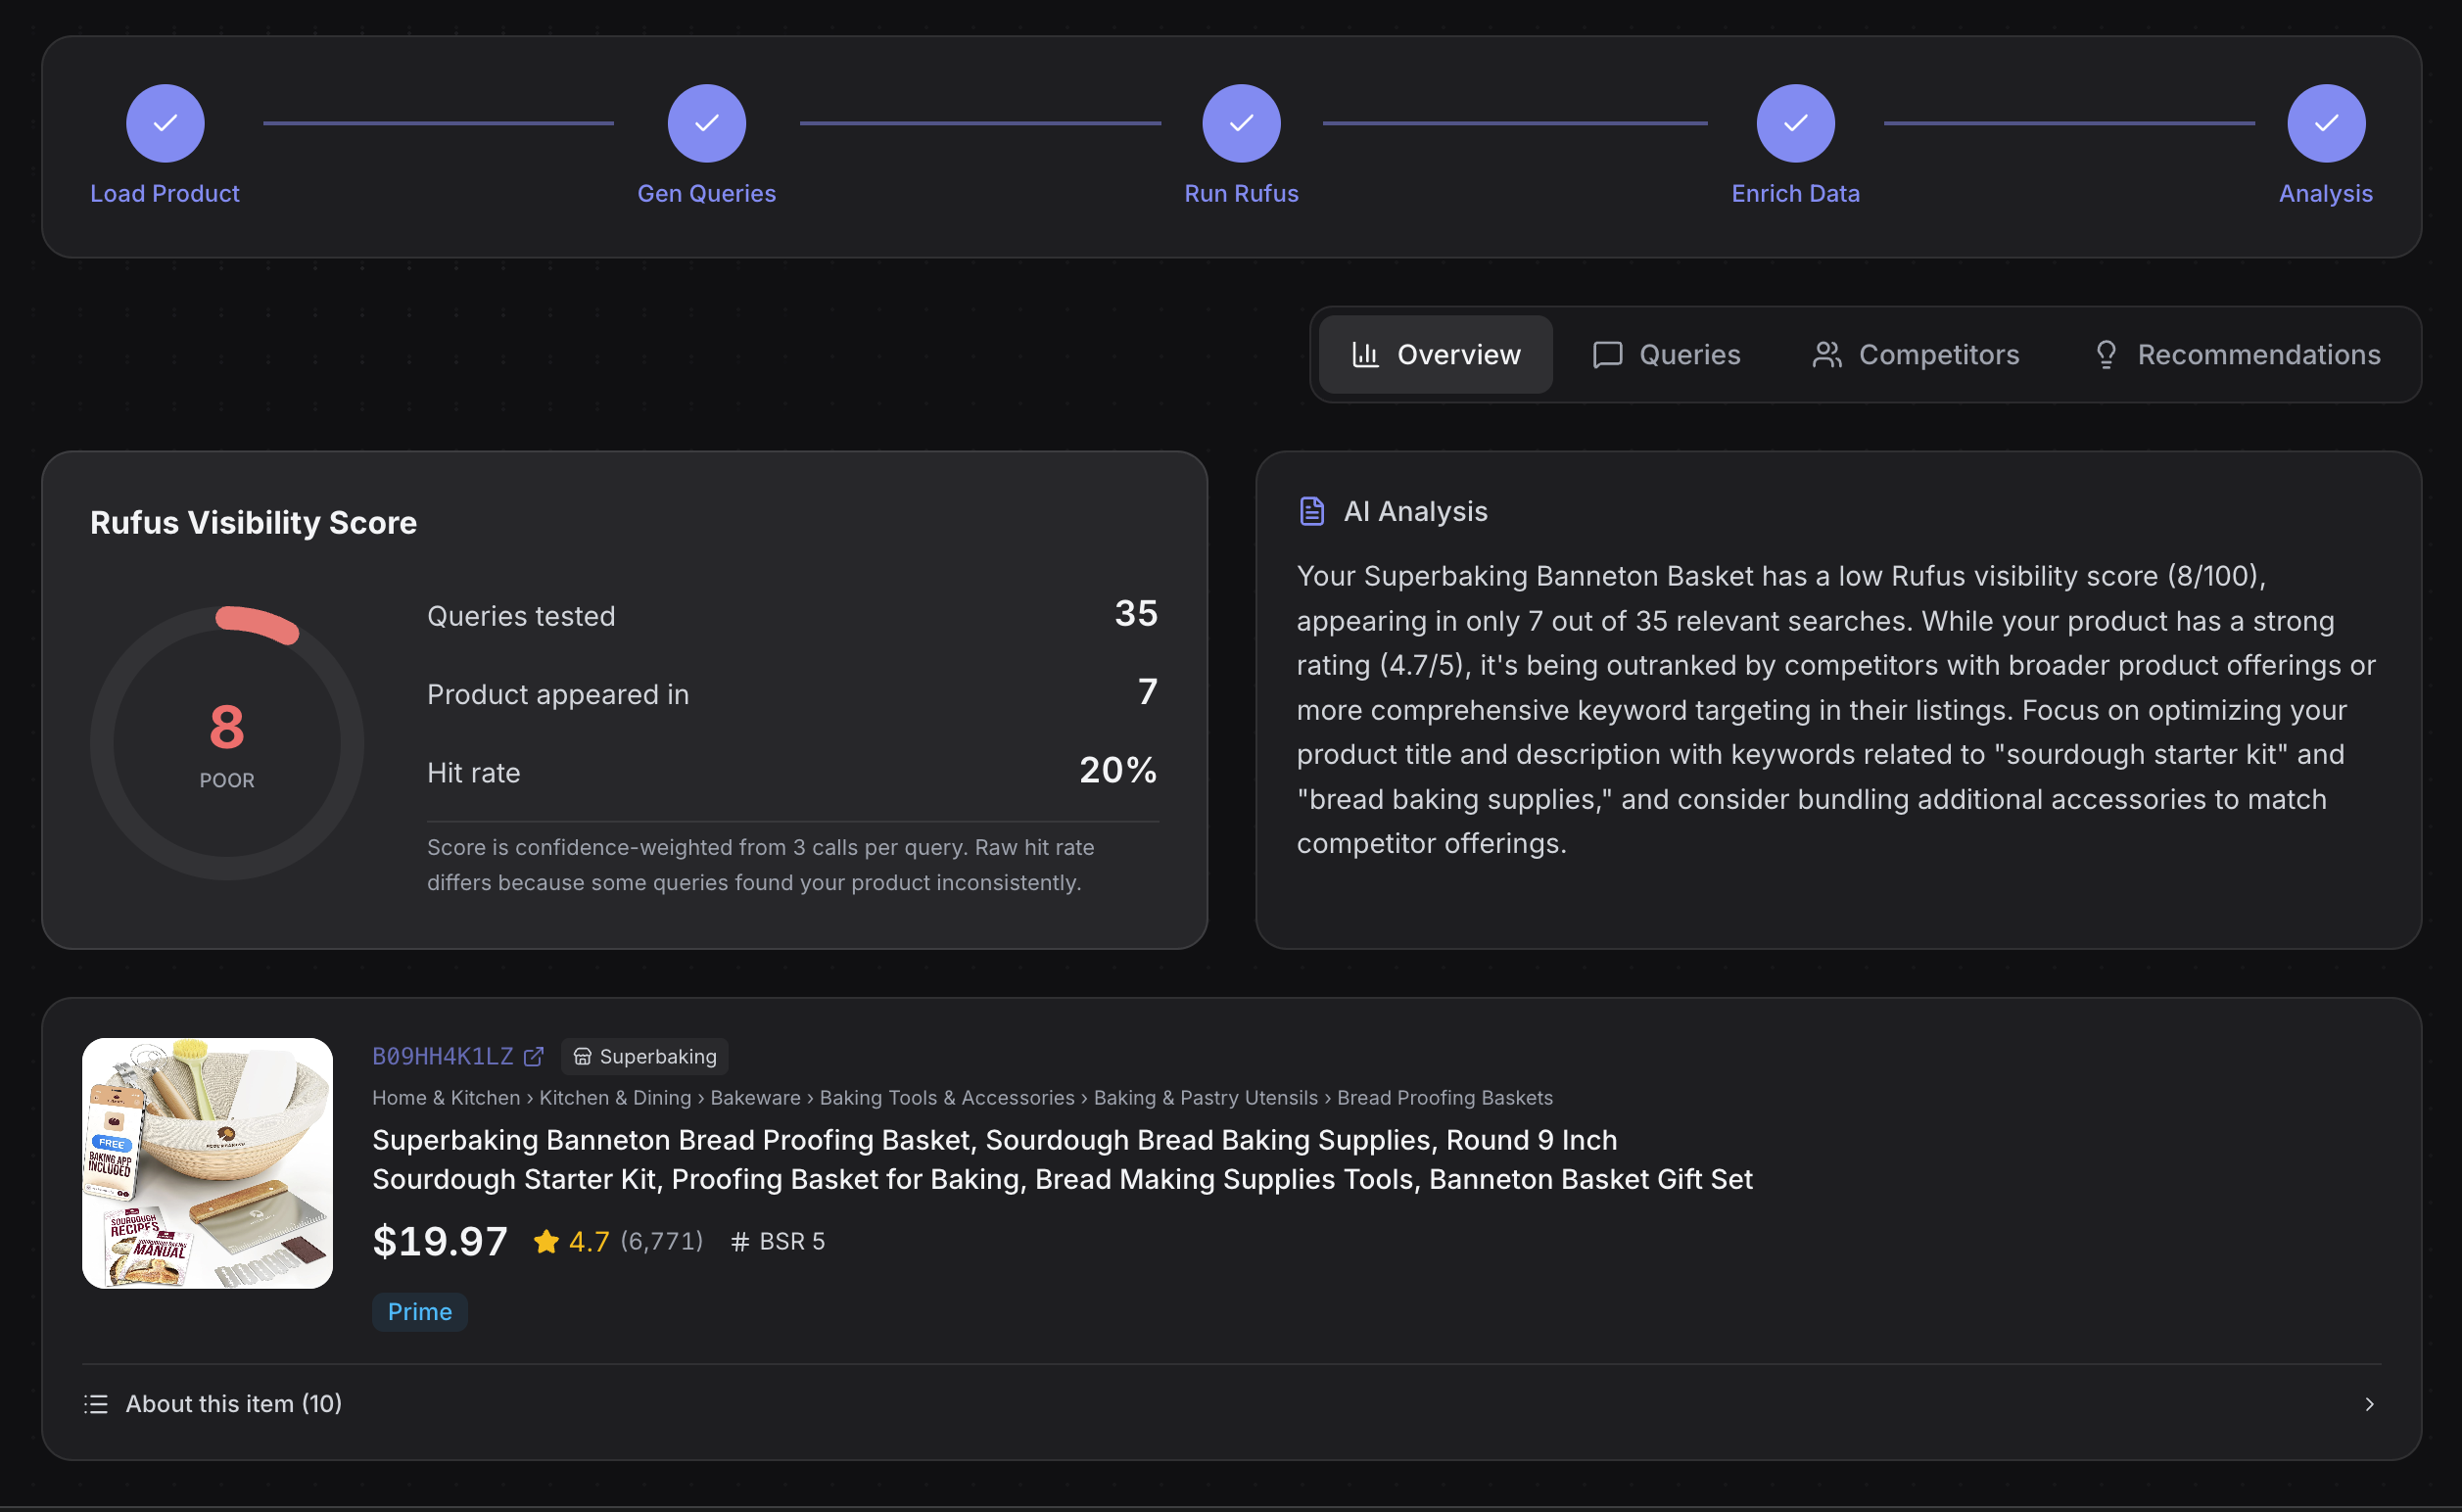Click the Load Product step checkmark circle

(165, 123)
